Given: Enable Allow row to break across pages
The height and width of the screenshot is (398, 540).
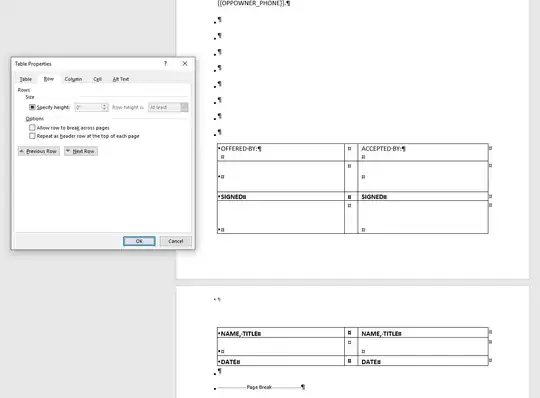Looking at the screenshot, I should tap(32, 128).
